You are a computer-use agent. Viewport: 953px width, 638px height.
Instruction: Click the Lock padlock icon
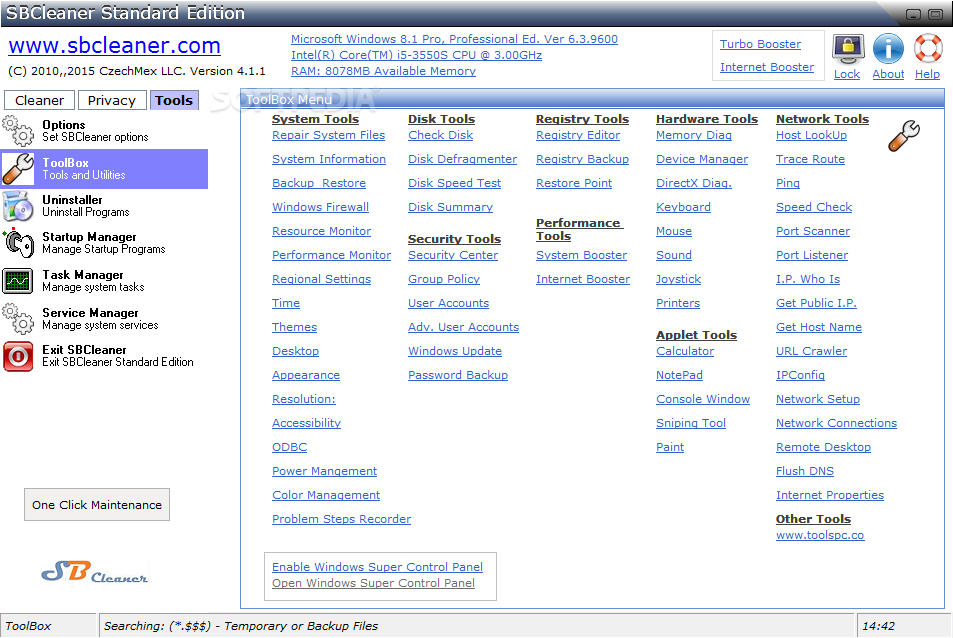click(848, 50)
